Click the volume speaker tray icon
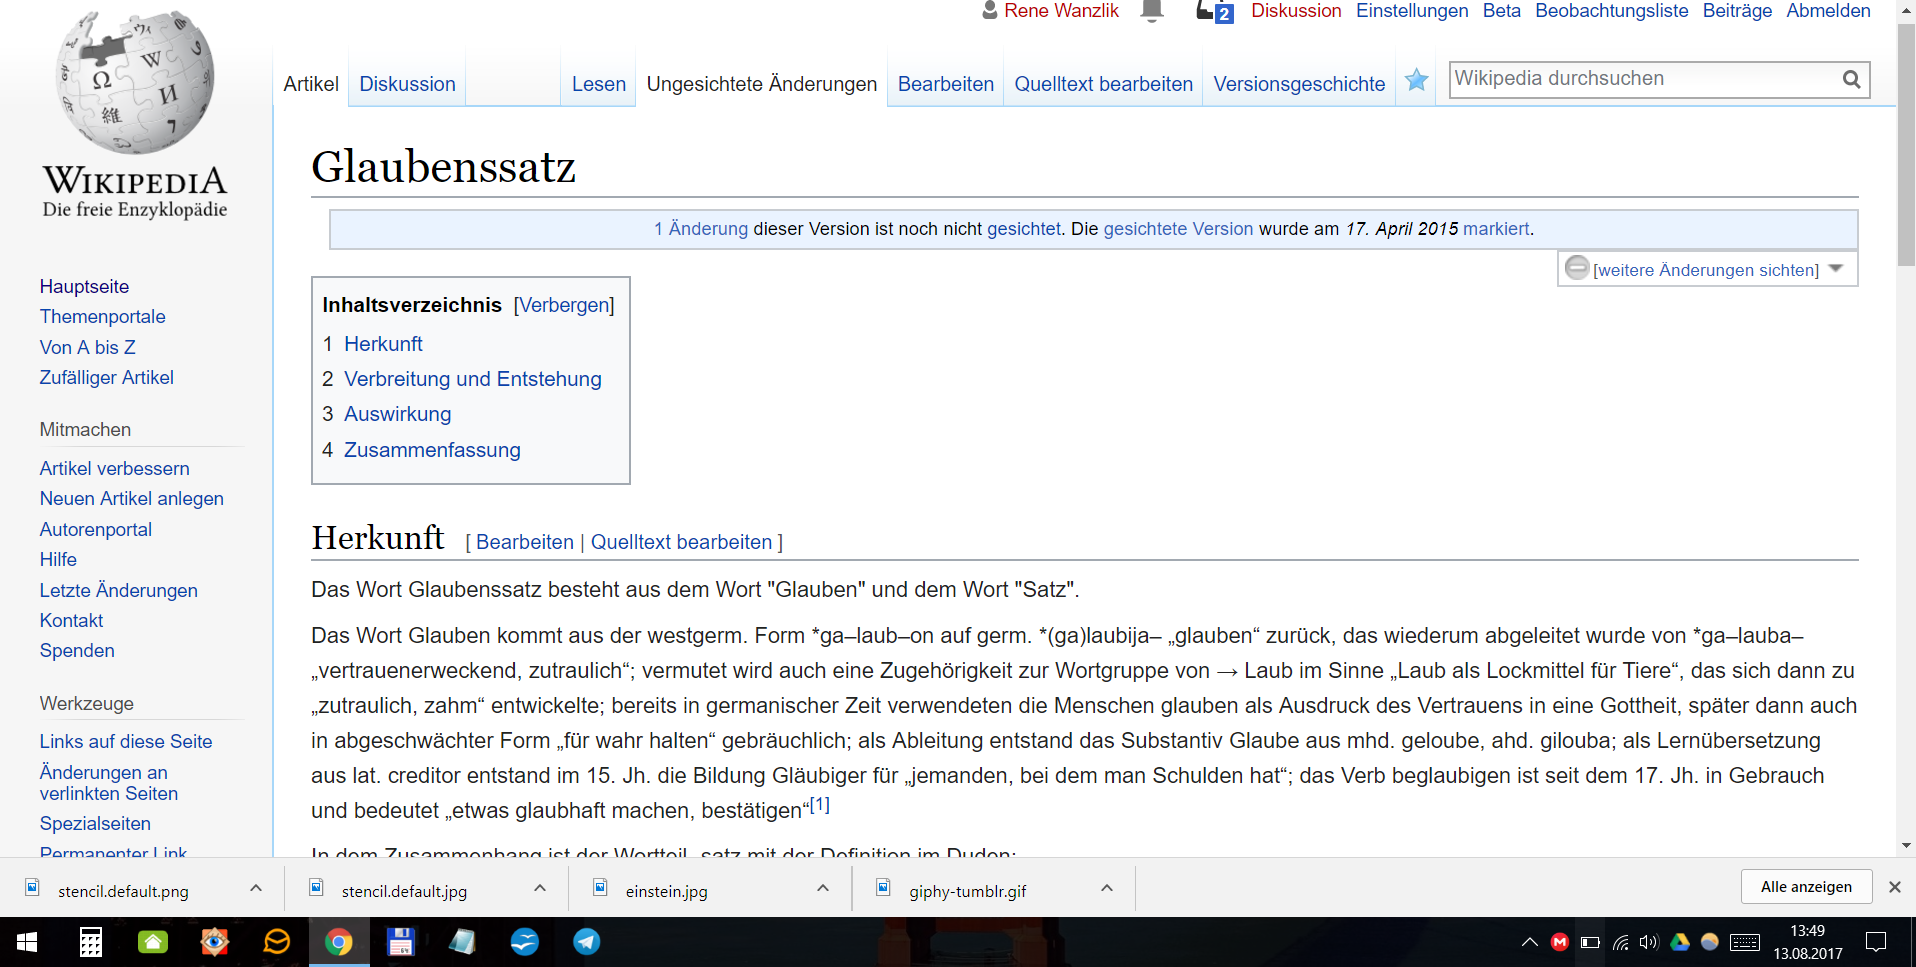This screenshot has height=967, width=1916. click(1648, 942)
